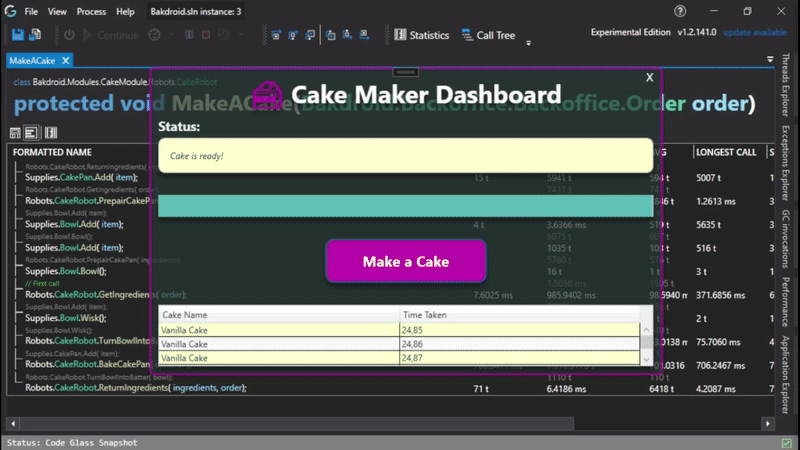Viewport: 800px width, 450px height.
Task: Sort by the Cake Name column header
Action: click(x=280, y=314)
